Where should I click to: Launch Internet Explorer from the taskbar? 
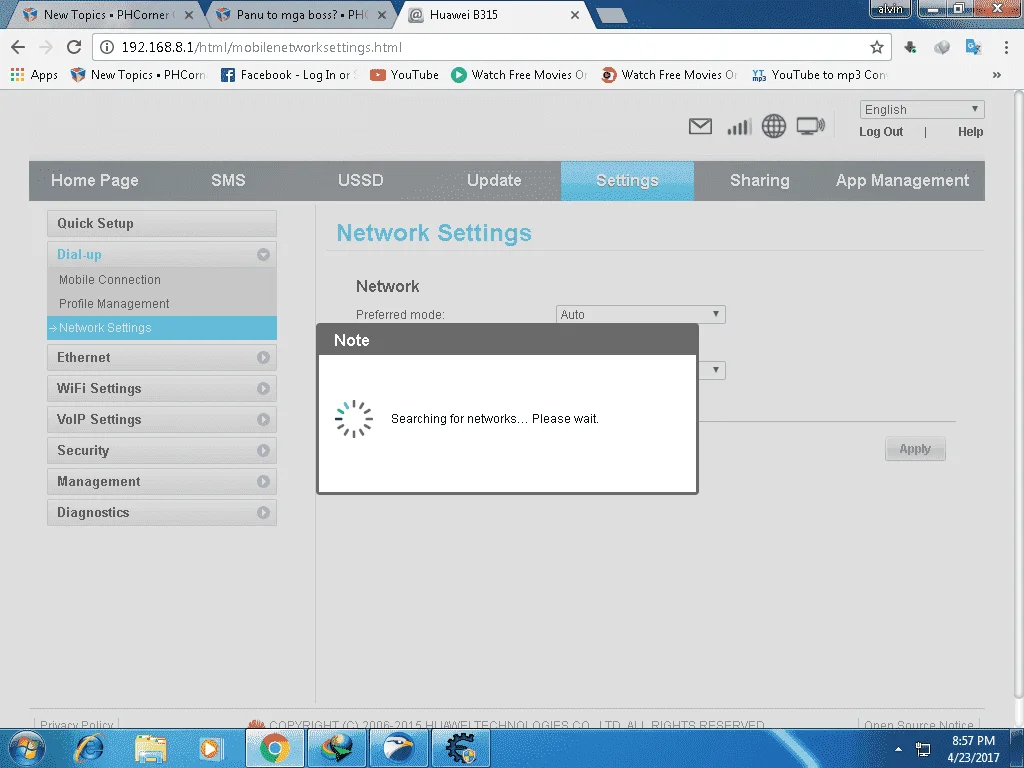(x=88, y=748)
